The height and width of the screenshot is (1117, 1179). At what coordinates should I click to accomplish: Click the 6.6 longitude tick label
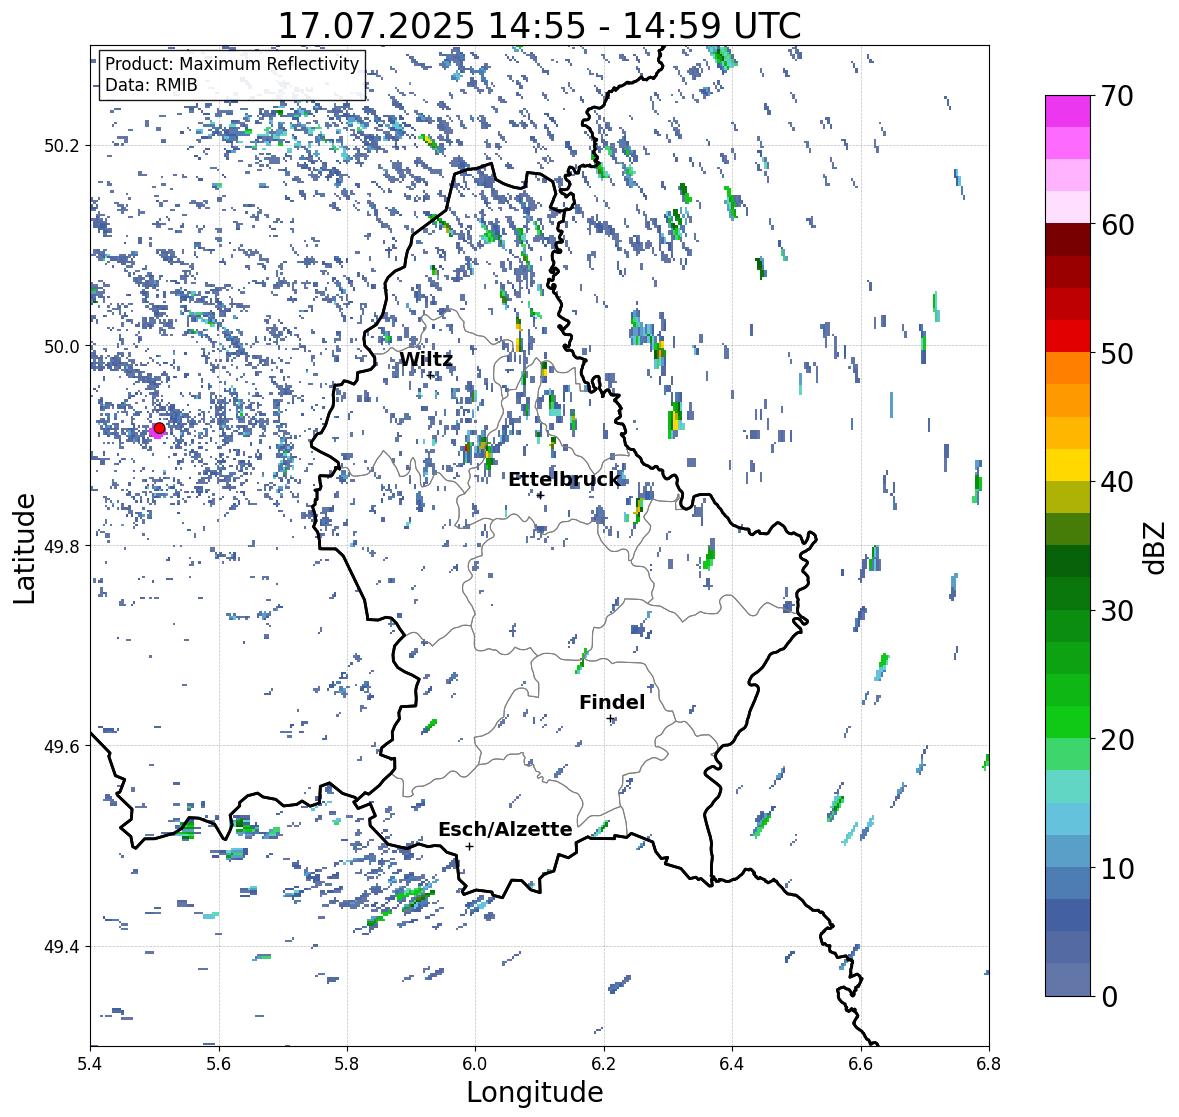pyautogui.click(x=861, y=1063)
